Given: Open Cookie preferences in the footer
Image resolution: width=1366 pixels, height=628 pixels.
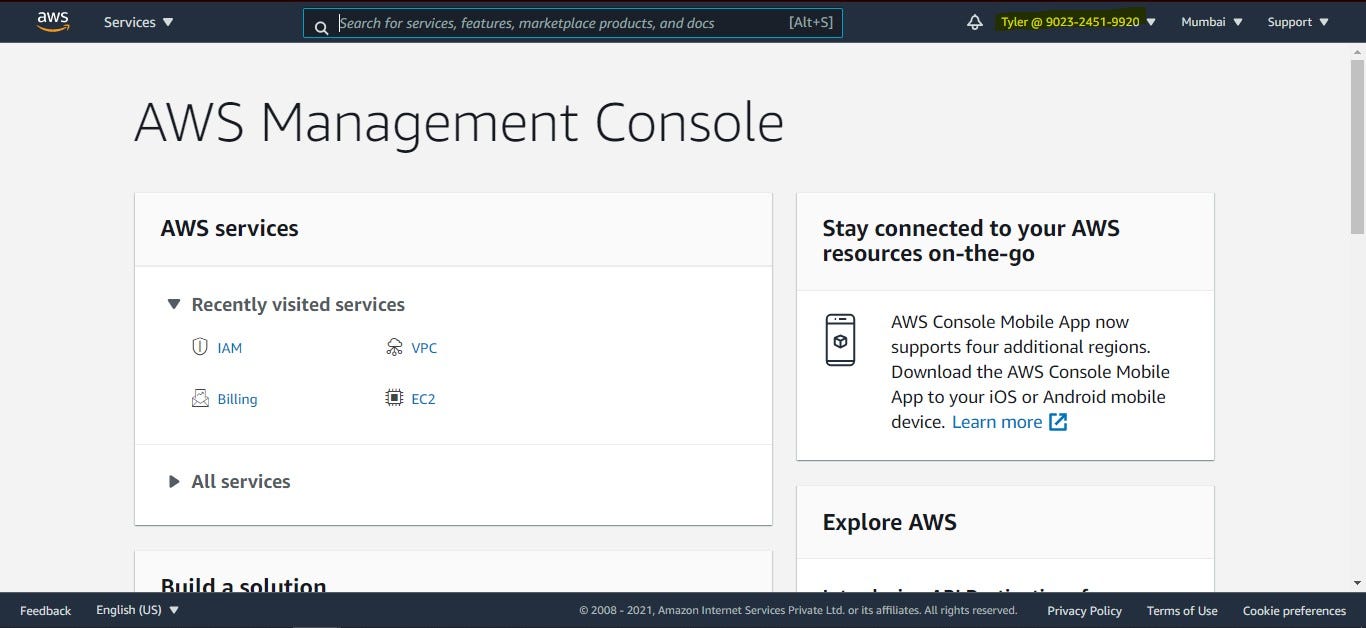Looking at the screenshot, I should coord(1294,610).
